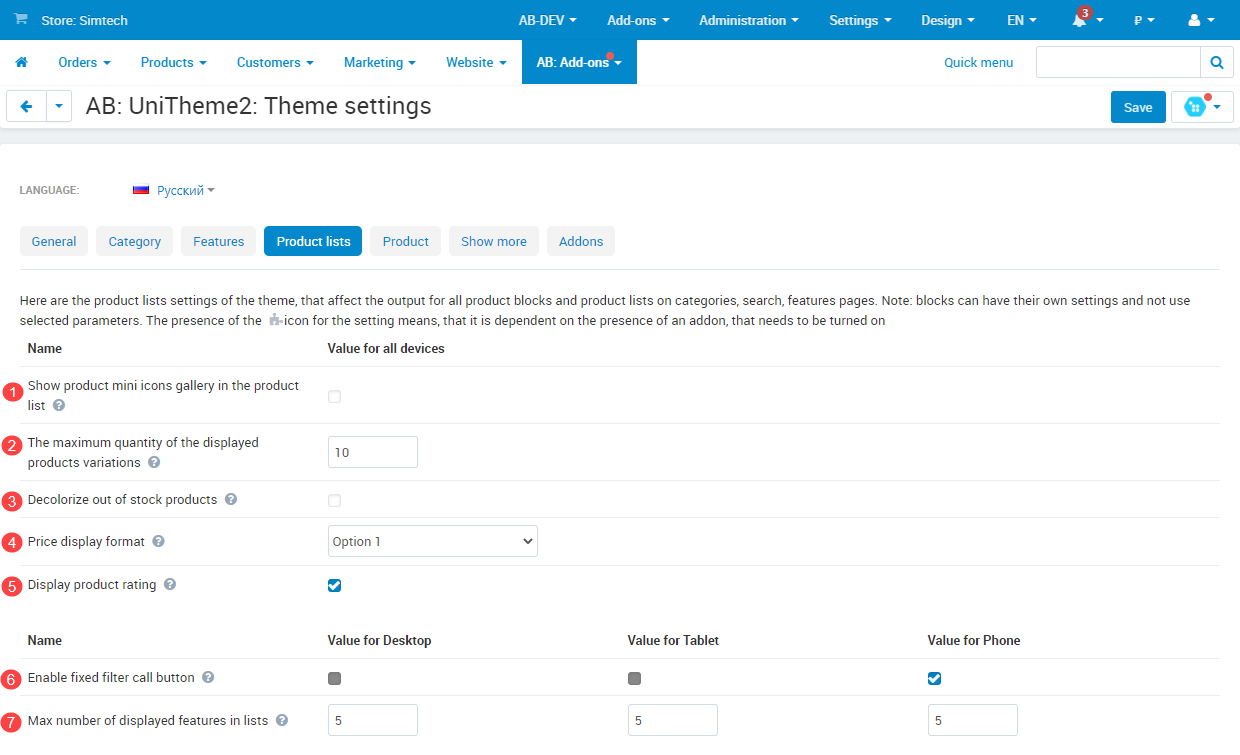1240x755 pixels.
Task: Click the top search input field
Action: click(1118, 62)
